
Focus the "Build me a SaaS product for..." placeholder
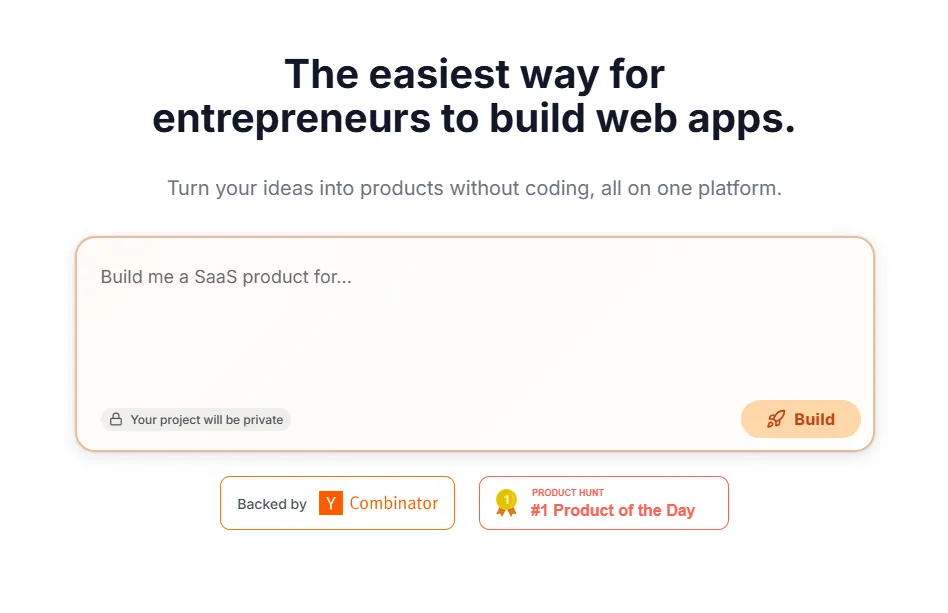[226, 277]
